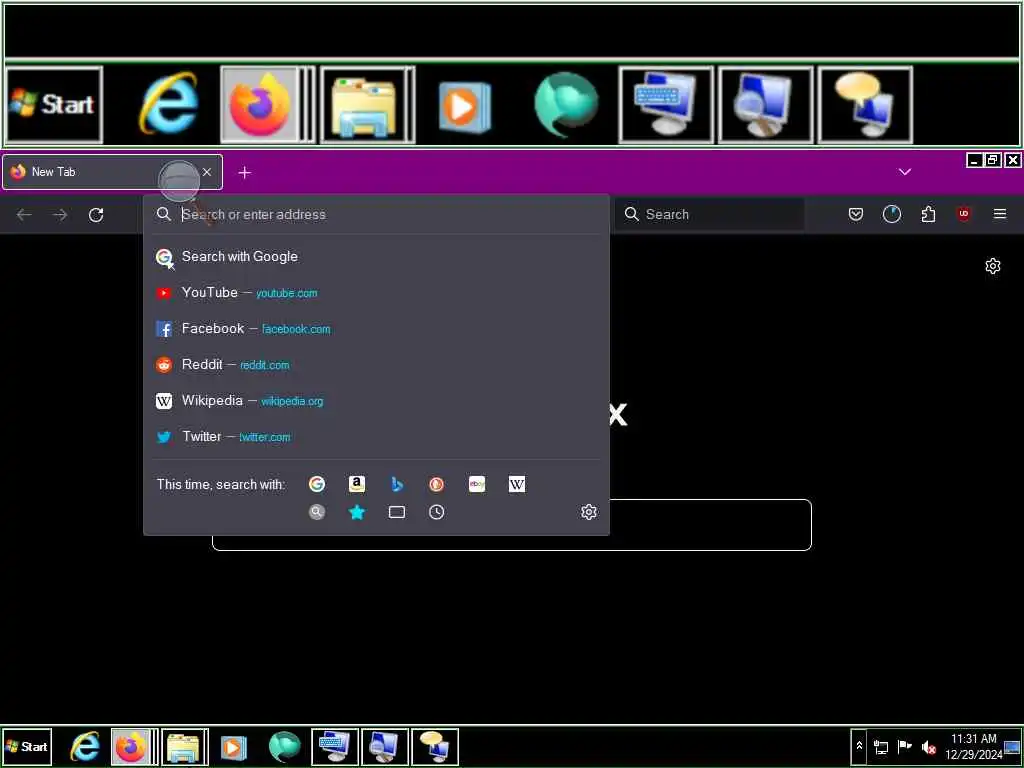The image size is (1024, 768).
Task: Focus the Search or enter address field
Action: 376,214
